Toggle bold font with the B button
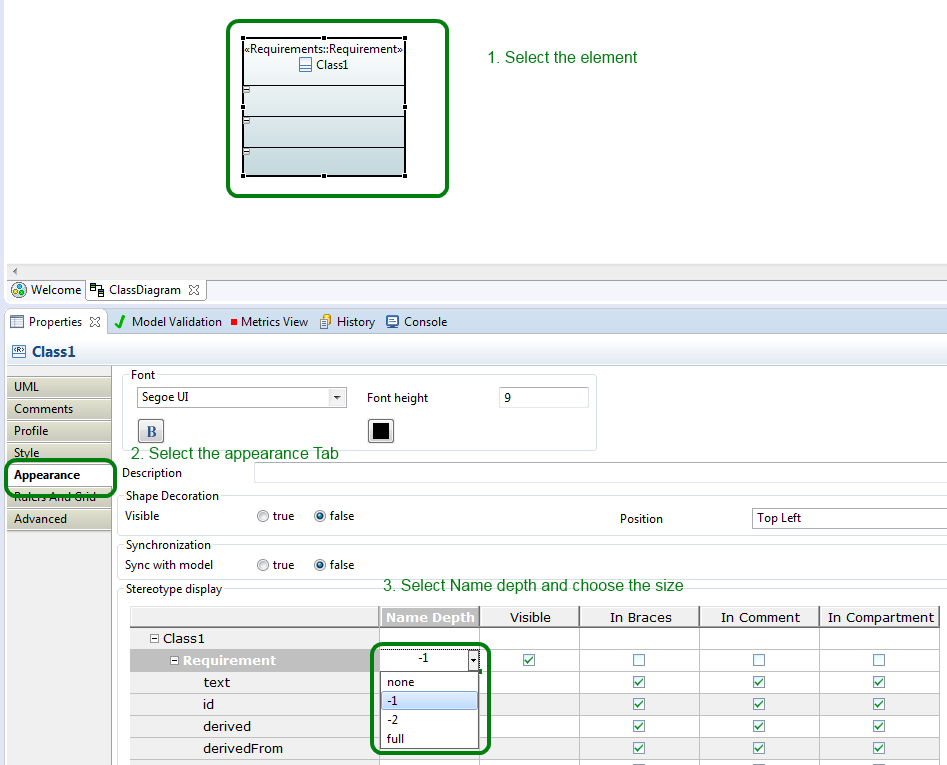 pyautogui.click(x=151, y=431)
